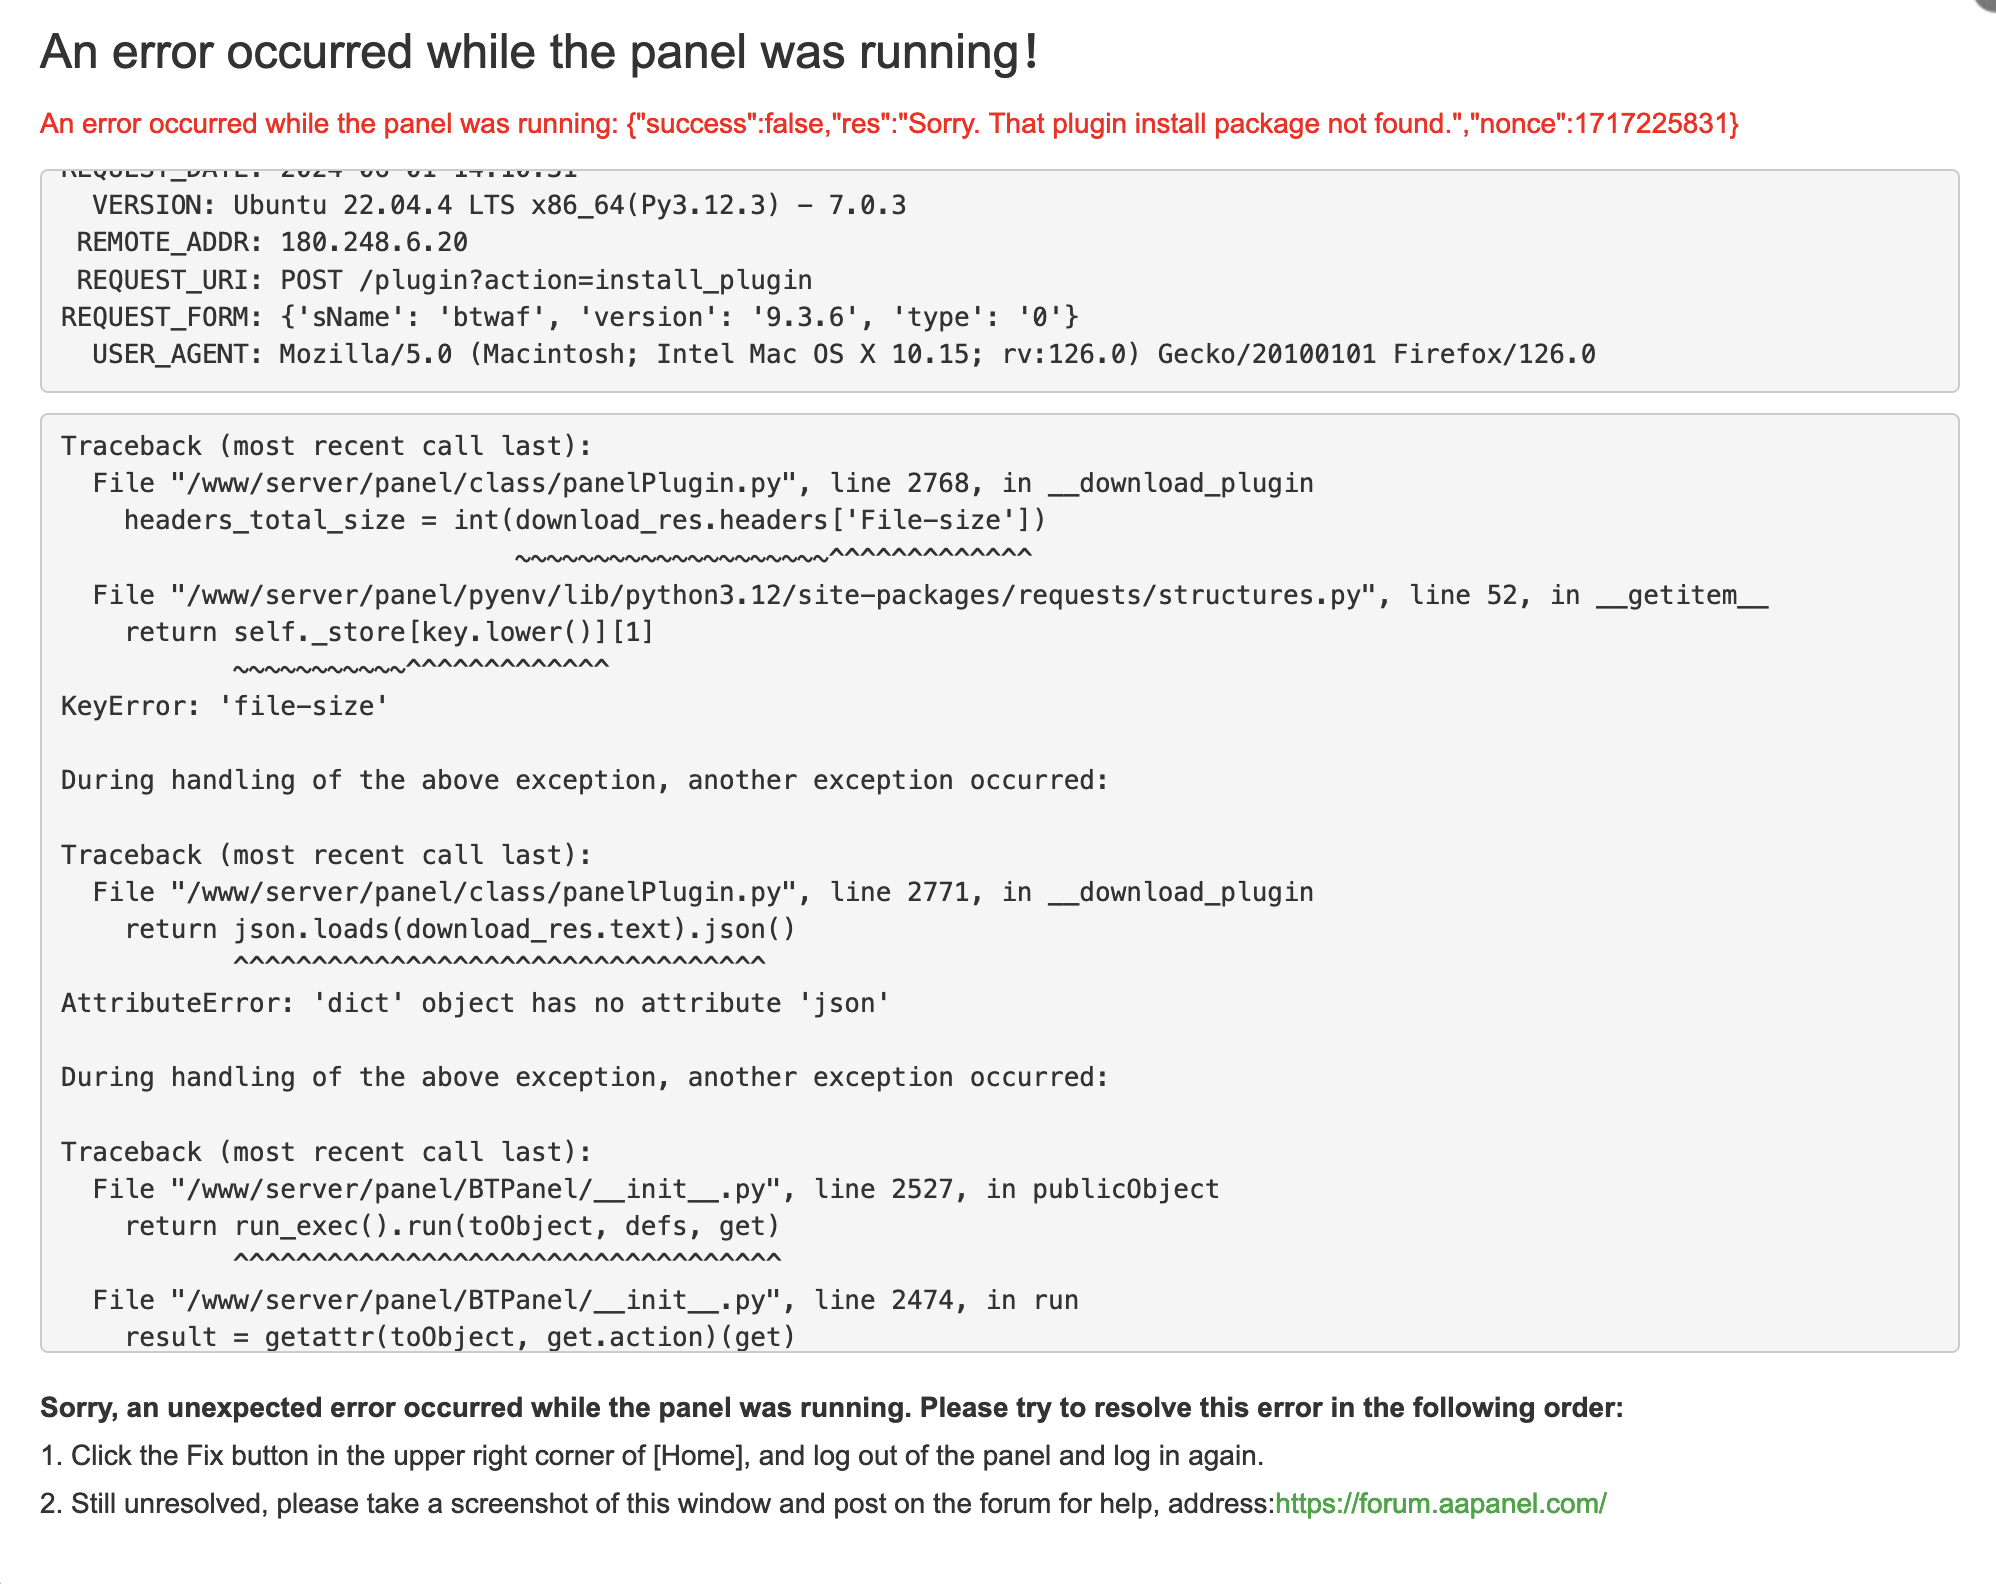Click the REMOTE_ADDR 180.248.6.20 line
Viewport: 1996px width, 1584px height.
272,243
